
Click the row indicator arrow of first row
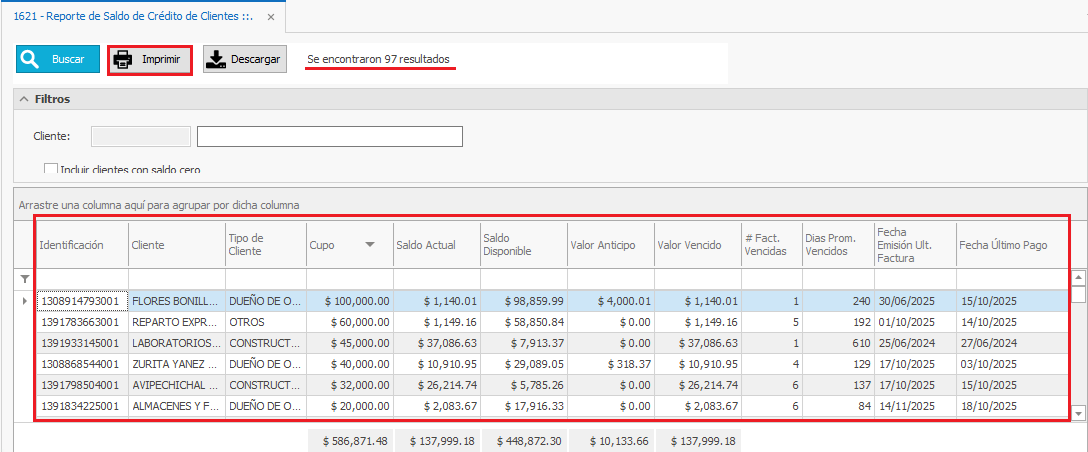tap(25, 300)
